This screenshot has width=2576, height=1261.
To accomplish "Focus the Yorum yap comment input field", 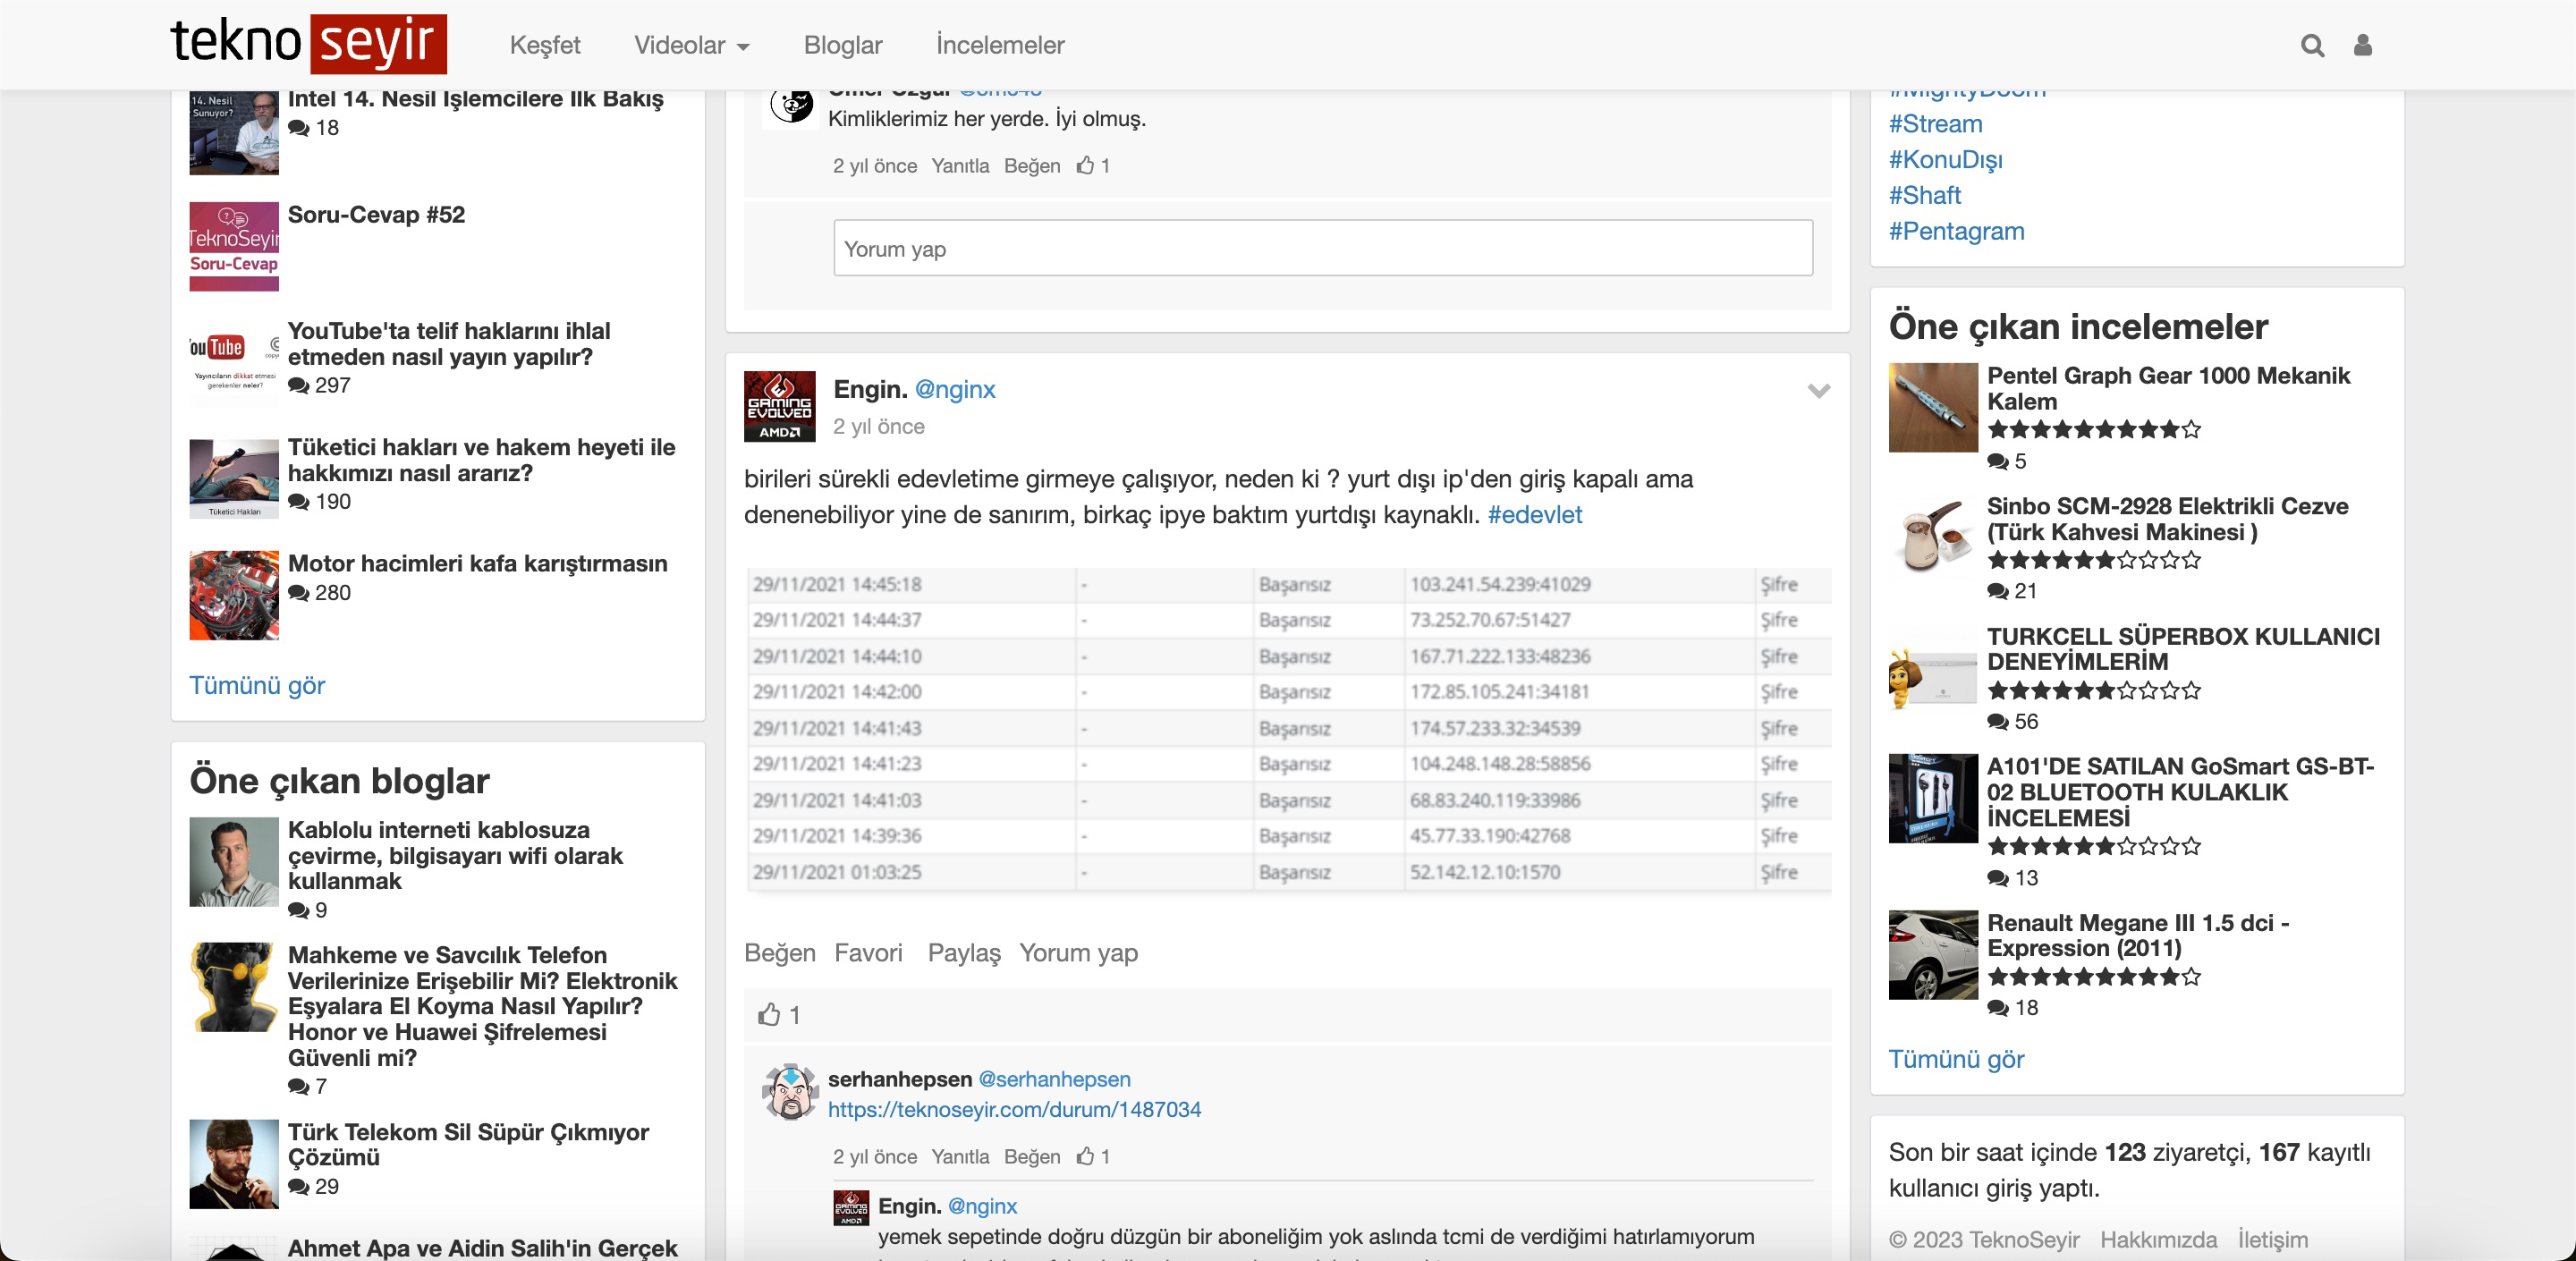I will pyautogui.click(x=1322, y=248).
